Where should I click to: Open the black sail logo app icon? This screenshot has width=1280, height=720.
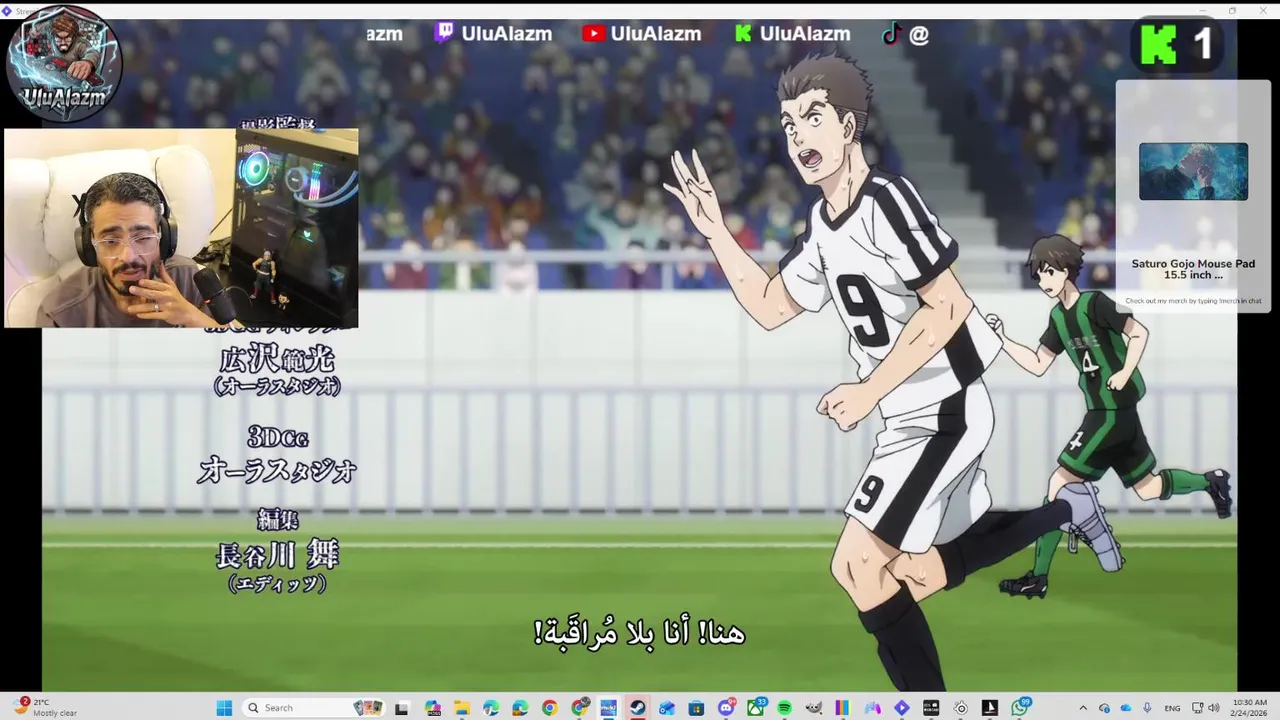pos(990,708)
